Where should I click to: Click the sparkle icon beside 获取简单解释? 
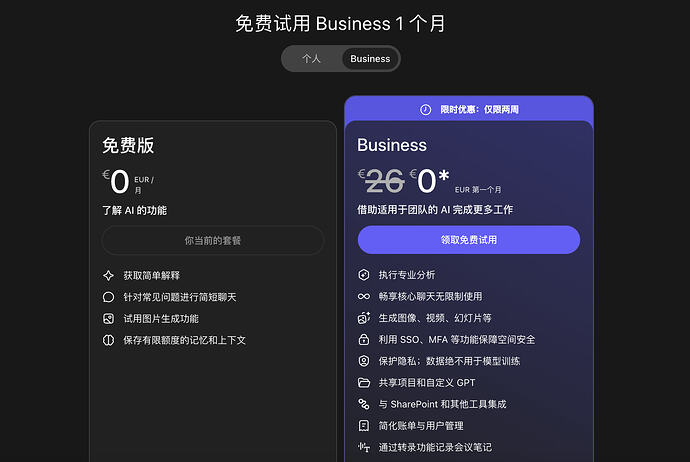pos(108,275)
